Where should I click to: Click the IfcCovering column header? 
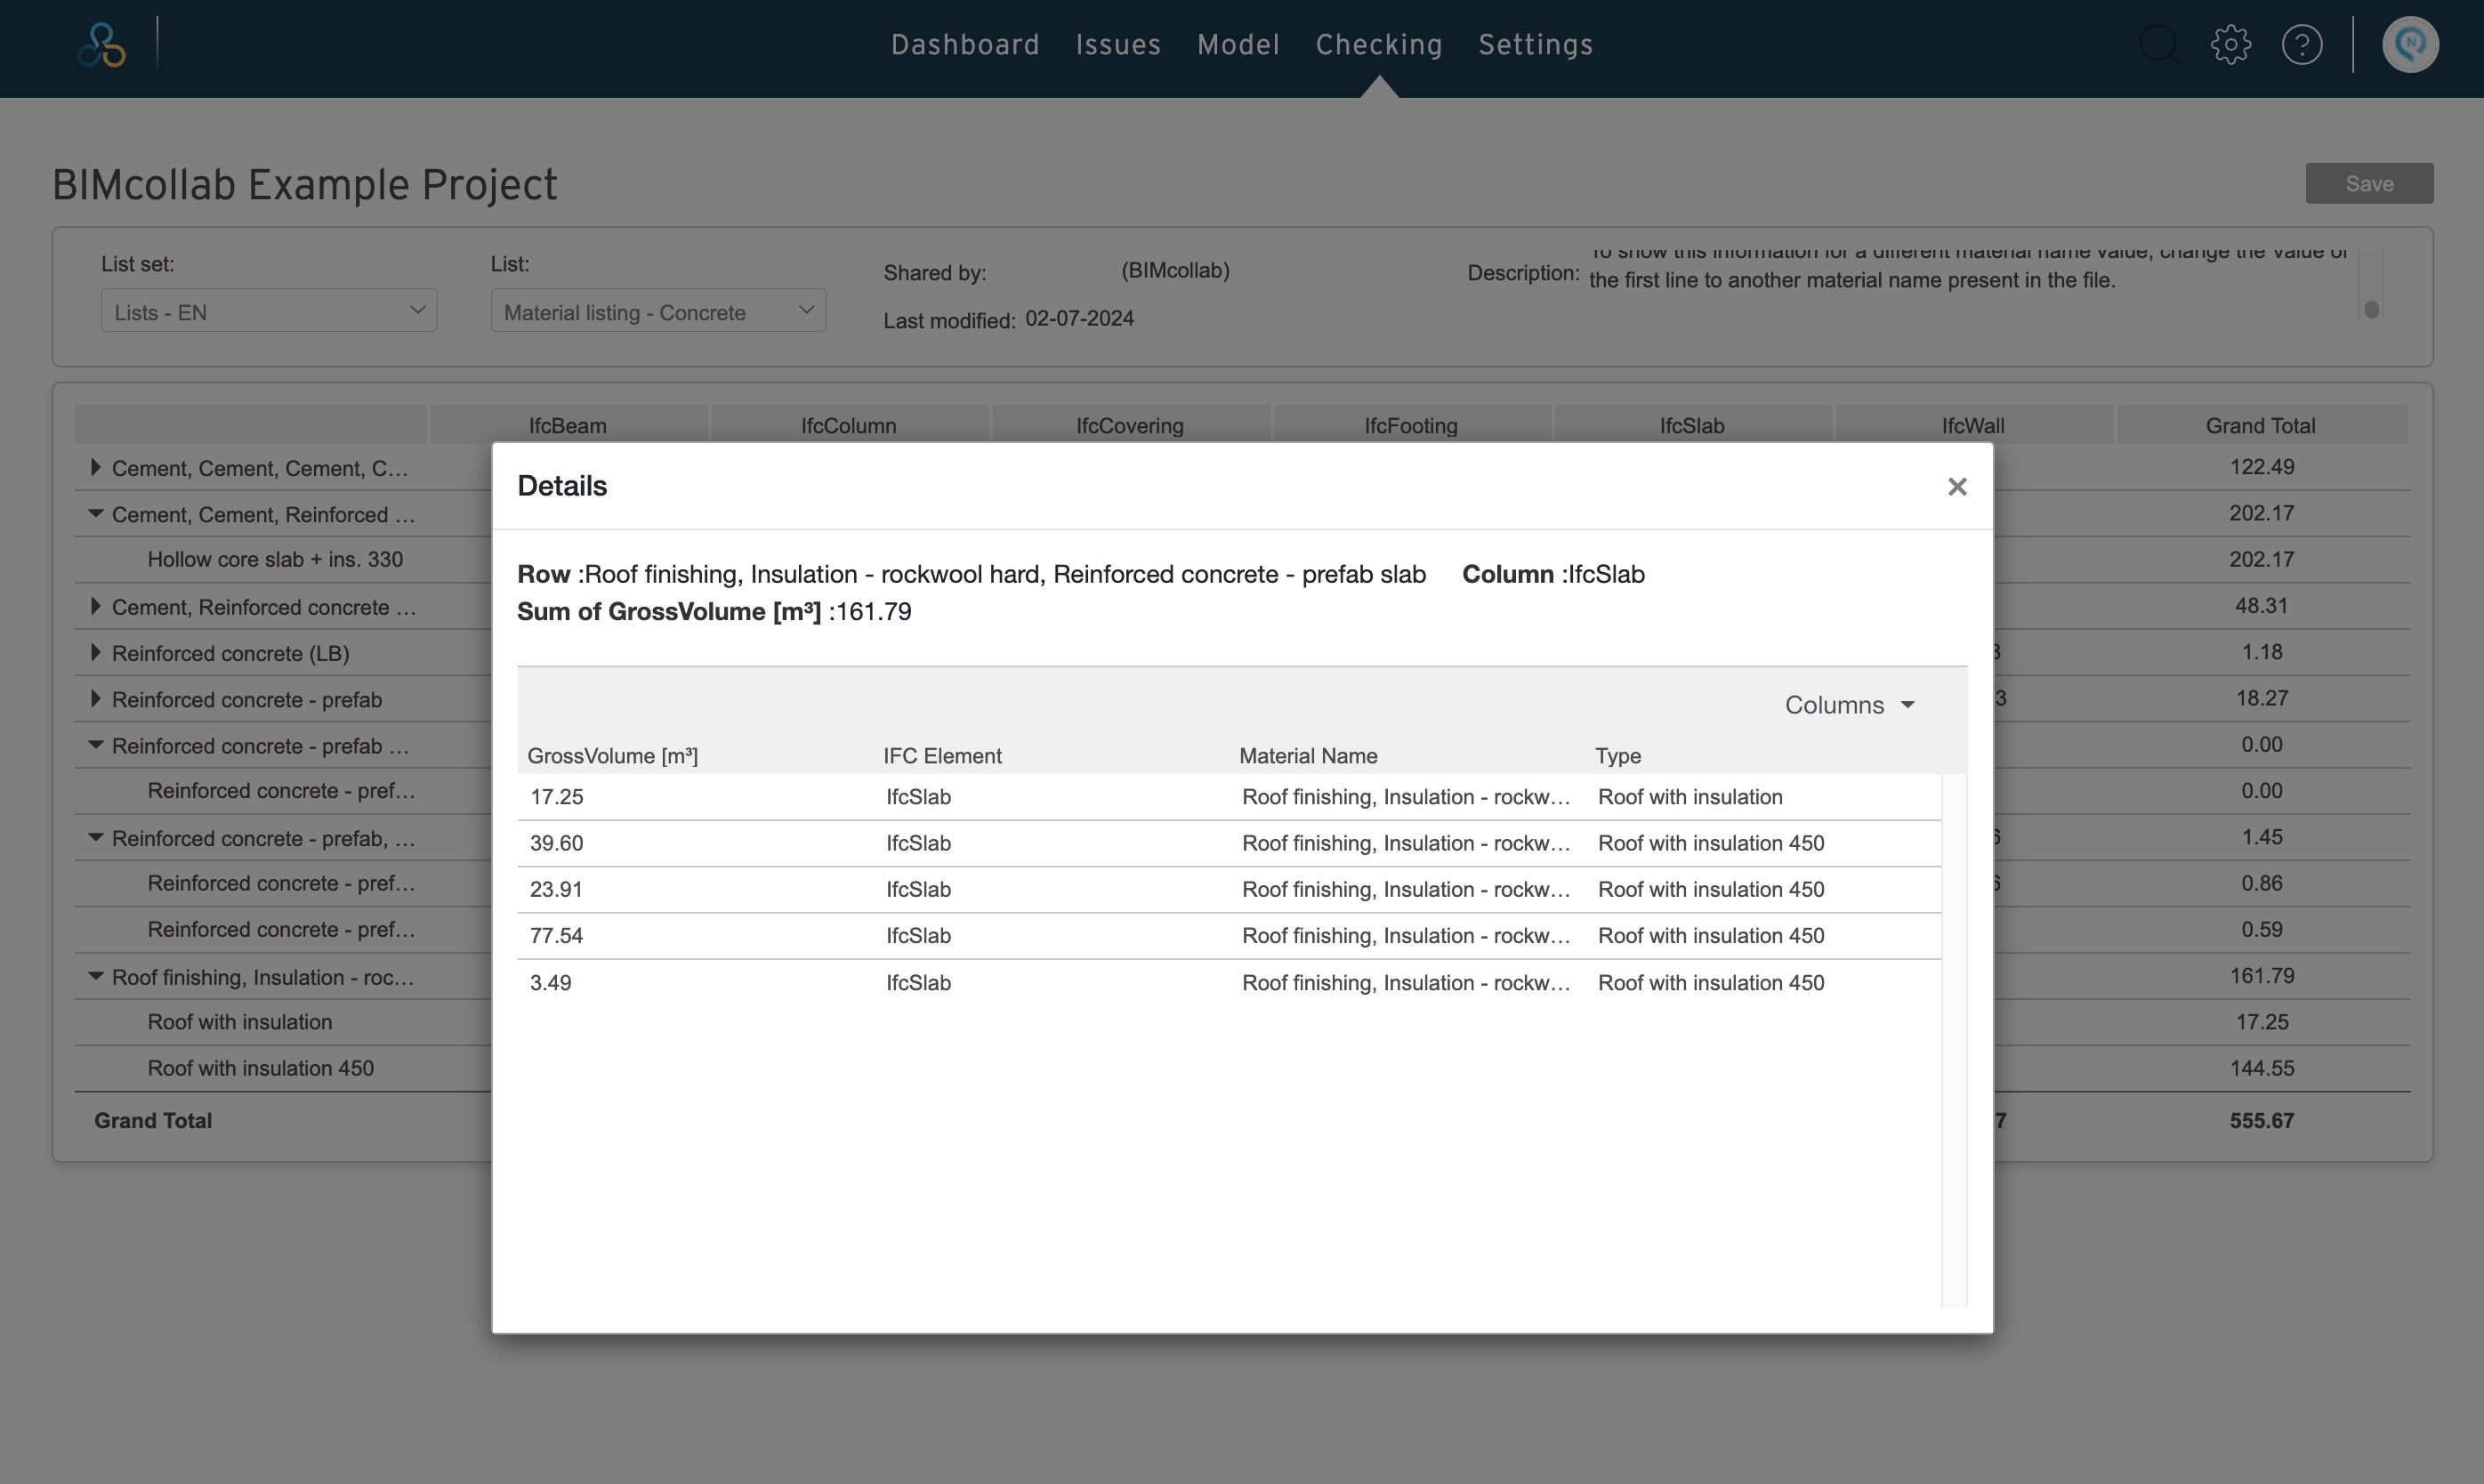(1130, 426)
